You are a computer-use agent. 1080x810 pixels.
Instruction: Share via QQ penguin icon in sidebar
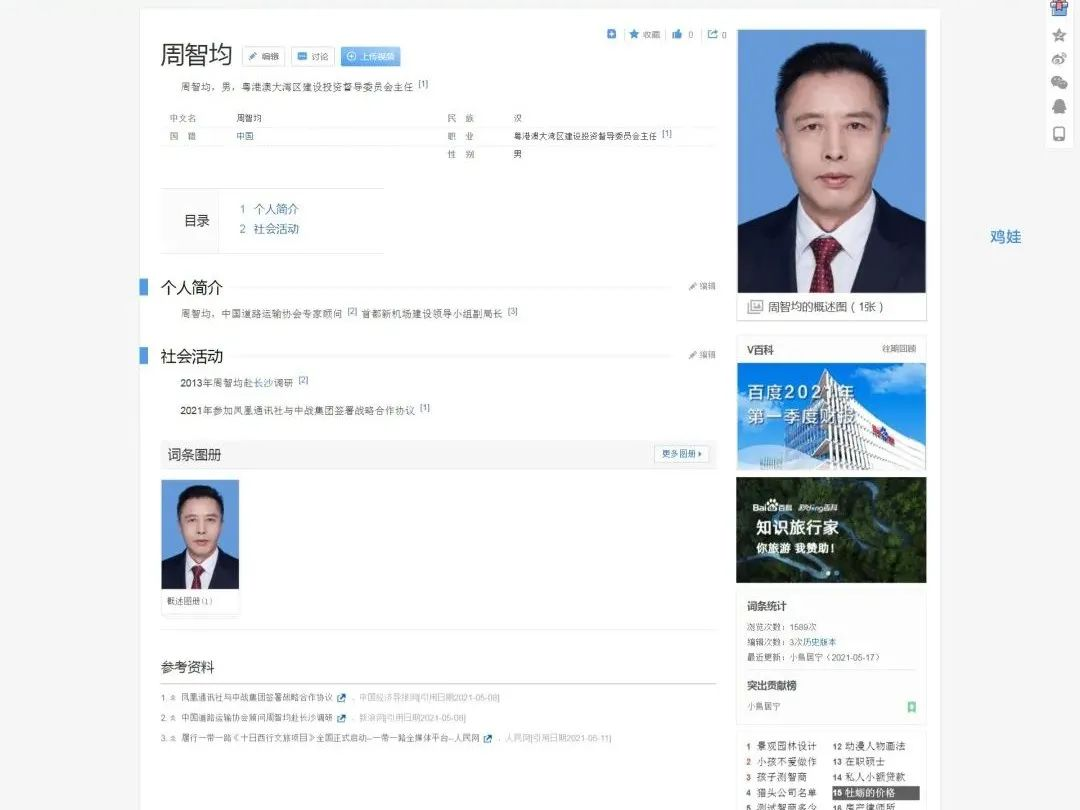(1059, 107)
